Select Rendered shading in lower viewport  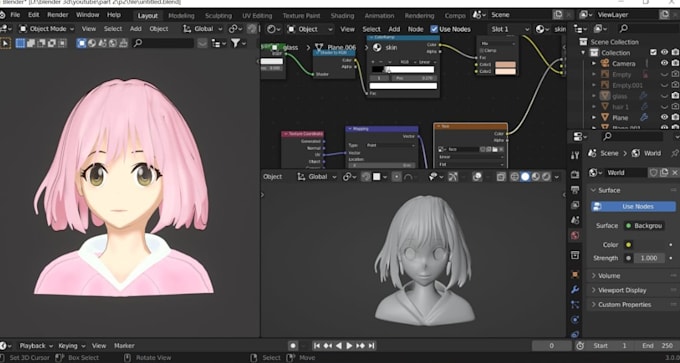pyautogui.click(x=546, y=177)
